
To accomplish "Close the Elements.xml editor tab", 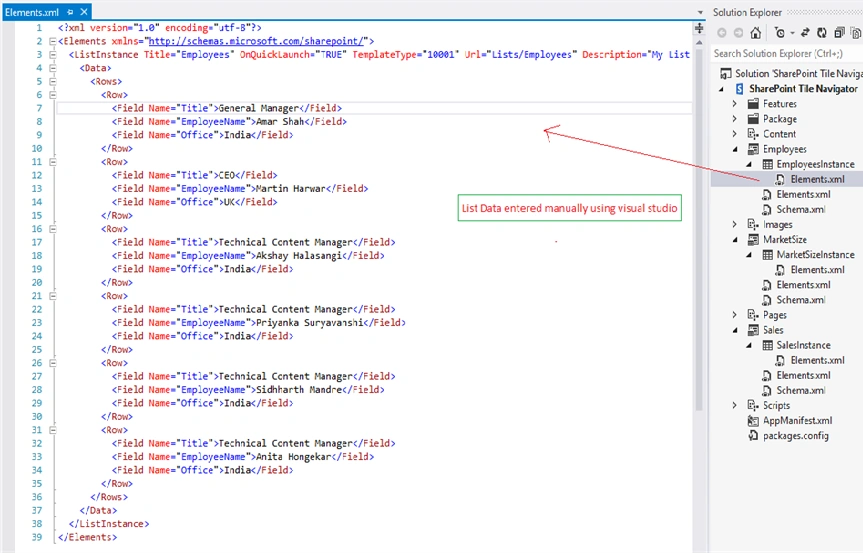I will 84,12.
